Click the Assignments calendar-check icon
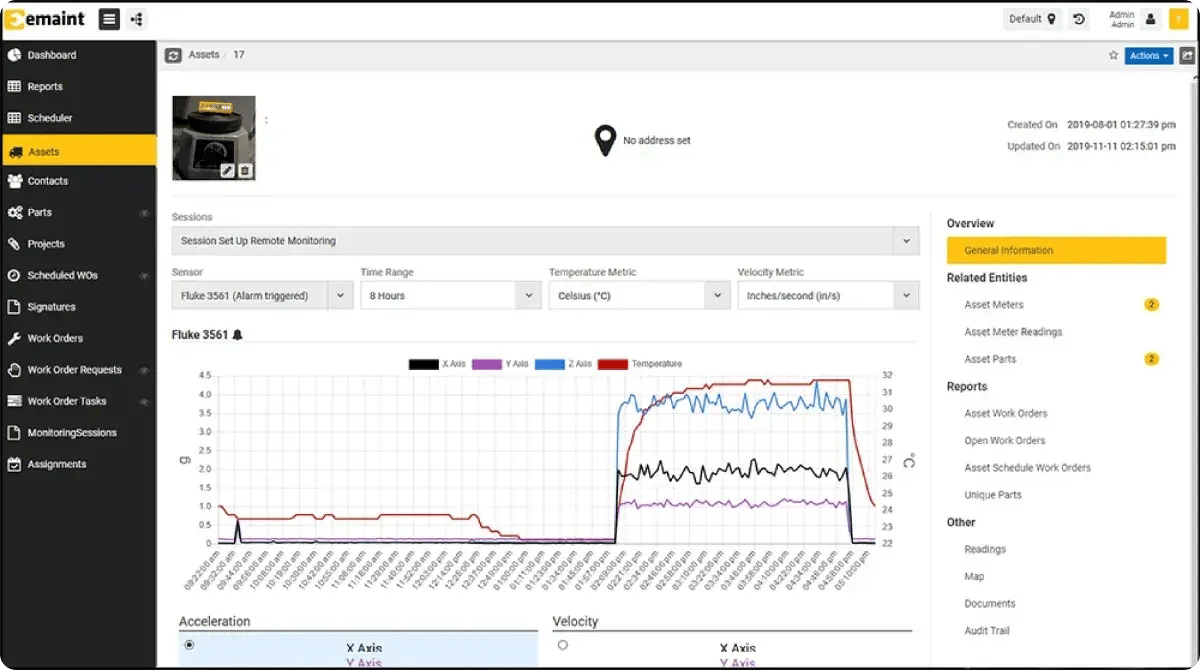Screen dimensions: 1200x670 (14, 464)
